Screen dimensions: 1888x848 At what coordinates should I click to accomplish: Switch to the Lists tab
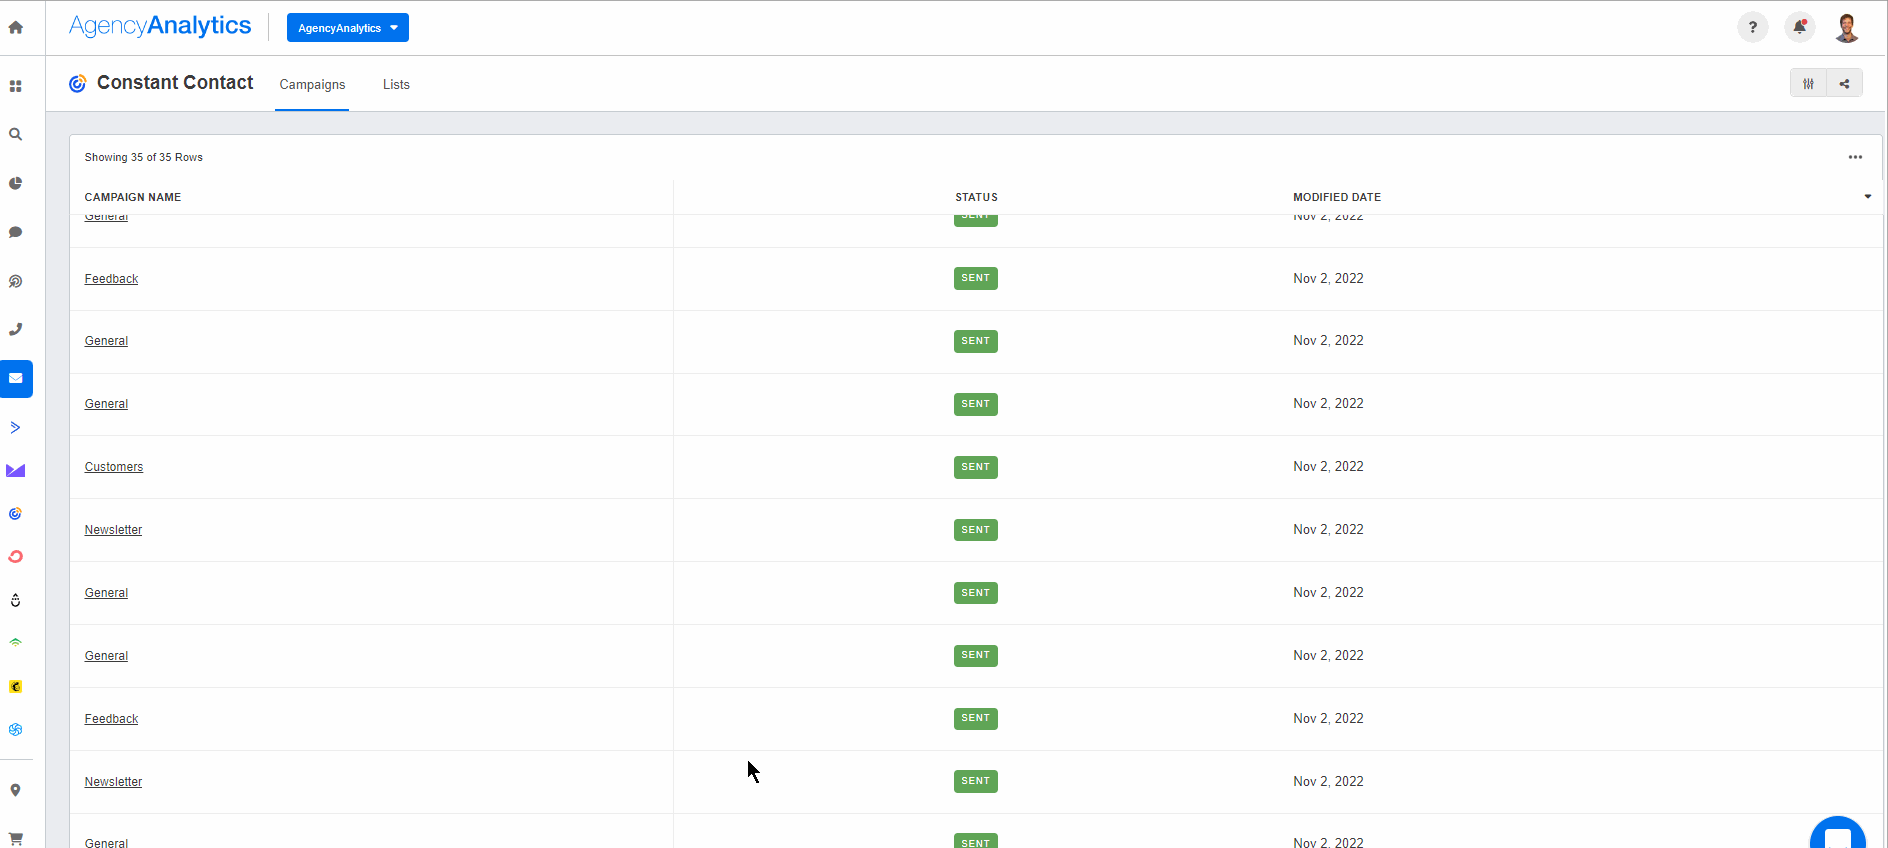pos(396,85)
